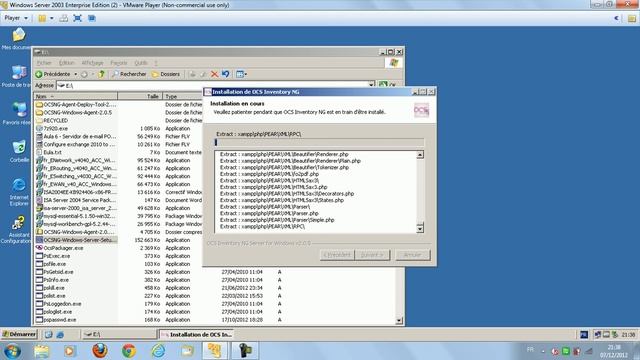
Task: Click VMware send Ctrl+Alt+Del icon
Action: tap(64, 18)
